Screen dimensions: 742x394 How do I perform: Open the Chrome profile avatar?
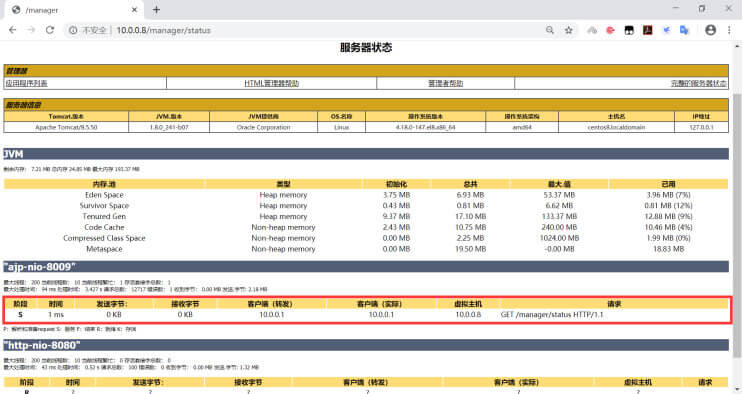pos(710,30)
